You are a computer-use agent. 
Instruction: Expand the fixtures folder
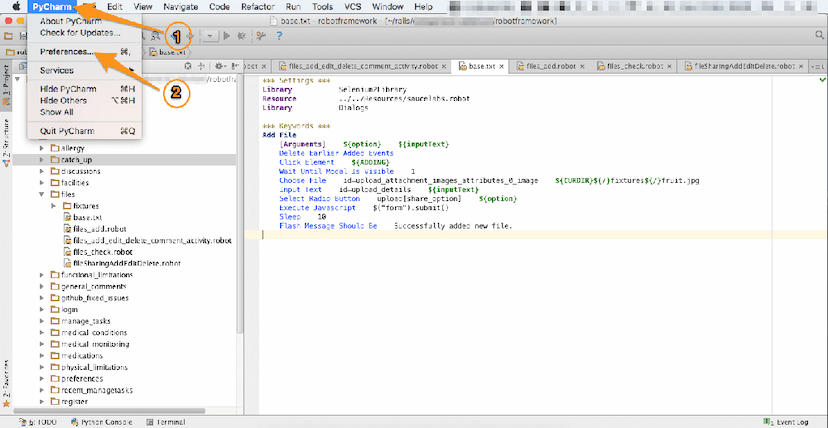(x=54, y=206)
